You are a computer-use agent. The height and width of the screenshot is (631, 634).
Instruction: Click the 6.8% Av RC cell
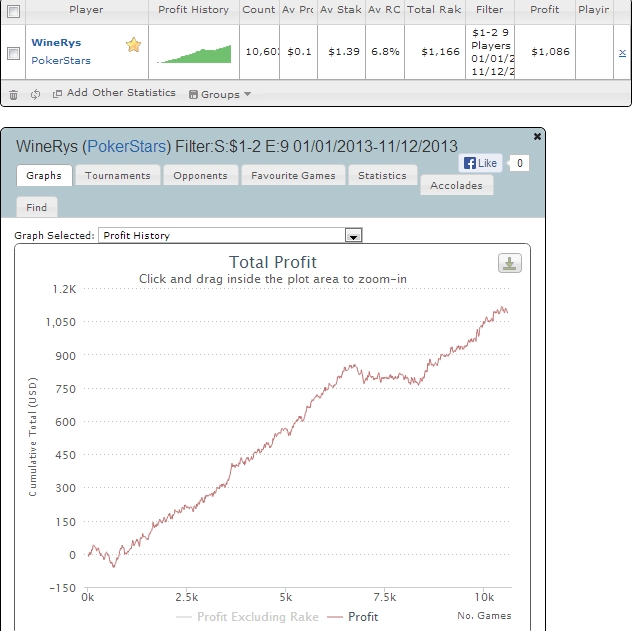(x=385, y=52)
